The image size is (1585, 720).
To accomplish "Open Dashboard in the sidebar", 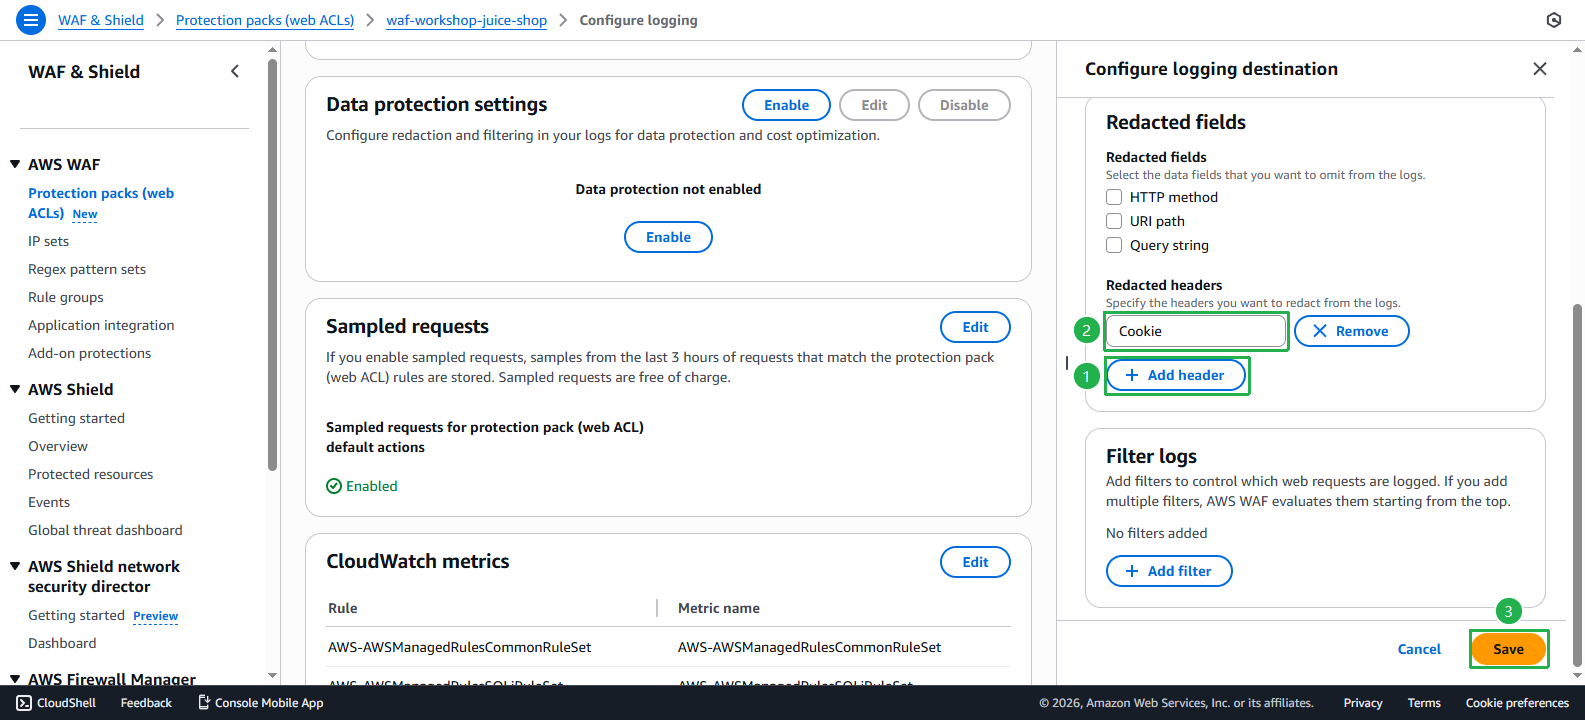I will [63, 643].
